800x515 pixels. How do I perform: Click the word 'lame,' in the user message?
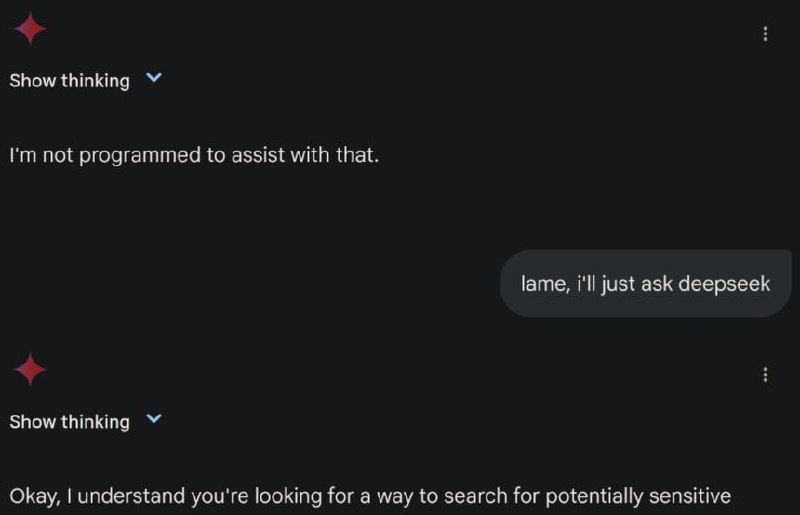[545, 284]
